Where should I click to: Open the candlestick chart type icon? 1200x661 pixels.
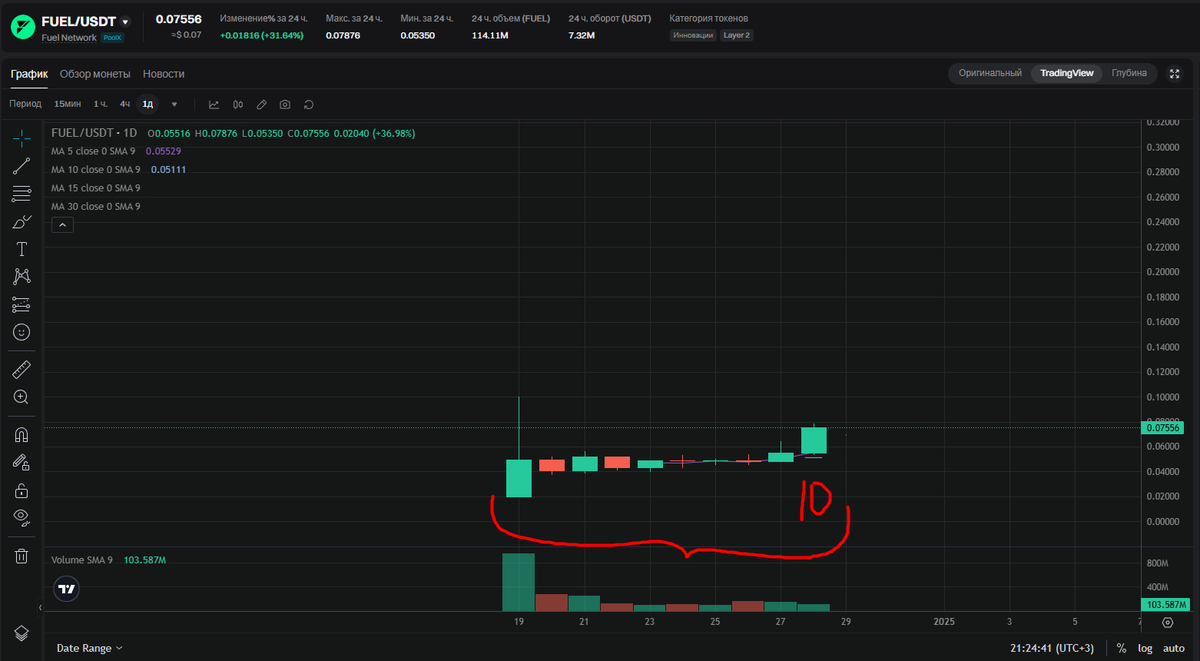point(238,104)
